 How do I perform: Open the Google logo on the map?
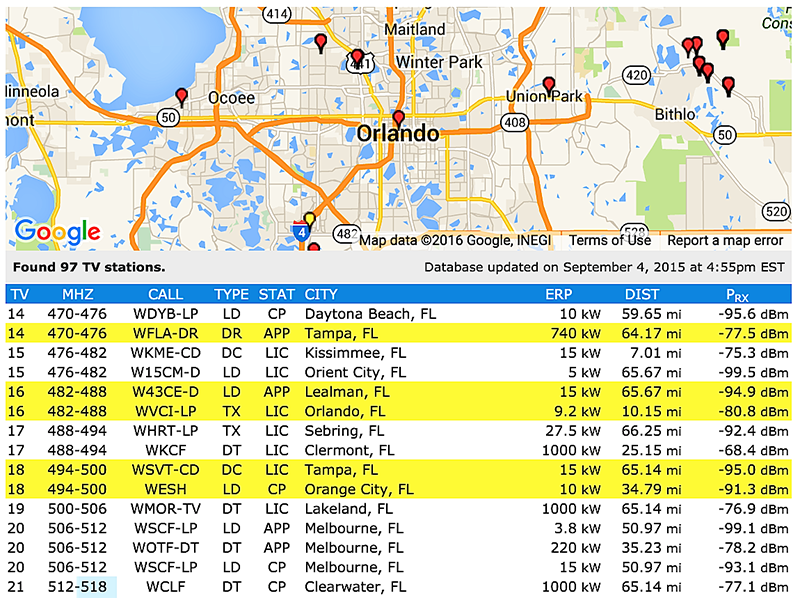(x=57, y=232)
